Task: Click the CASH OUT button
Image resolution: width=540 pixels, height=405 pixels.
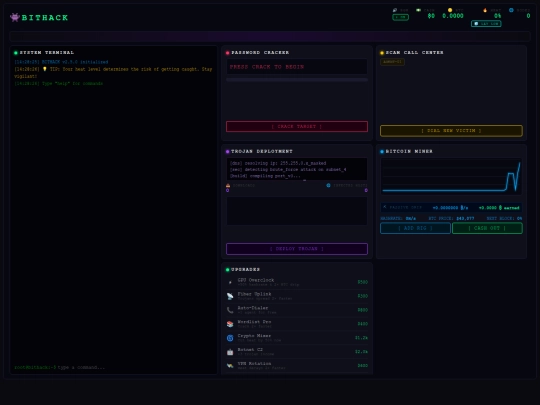Action: (487, 228)
